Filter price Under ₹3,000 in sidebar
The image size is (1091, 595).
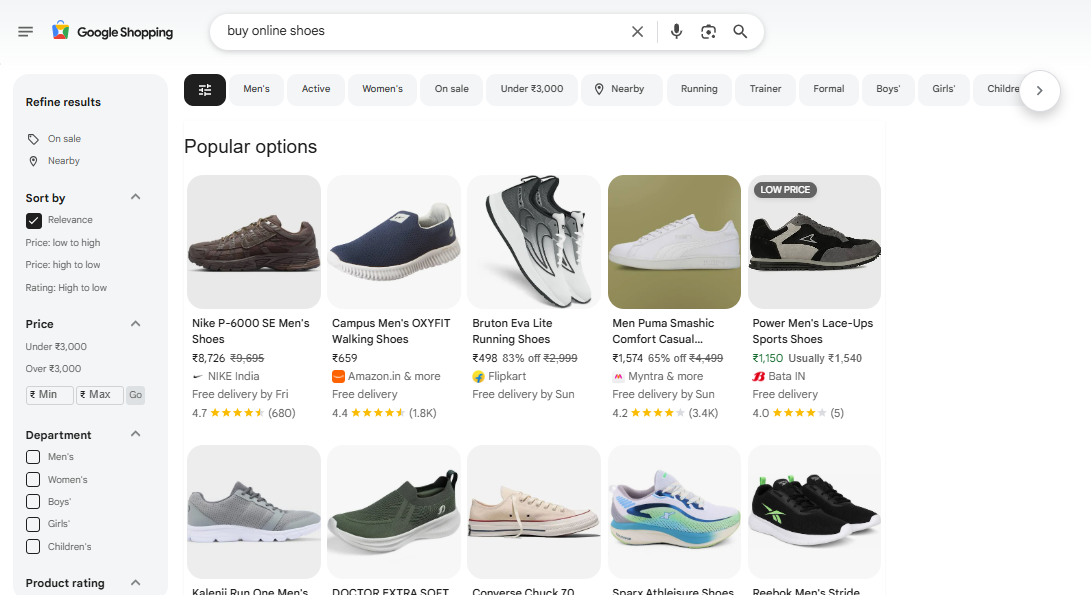coord(56,347)
